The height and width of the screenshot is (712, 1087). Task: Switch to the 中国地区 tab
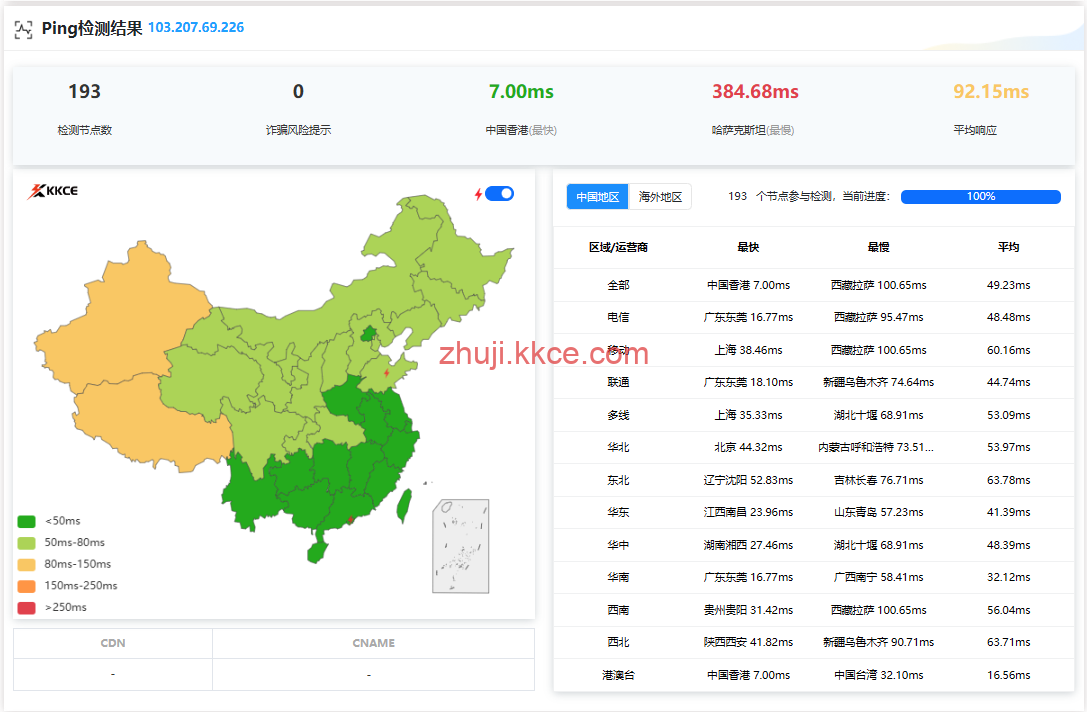pyautogui.click(x=597, y=197)
